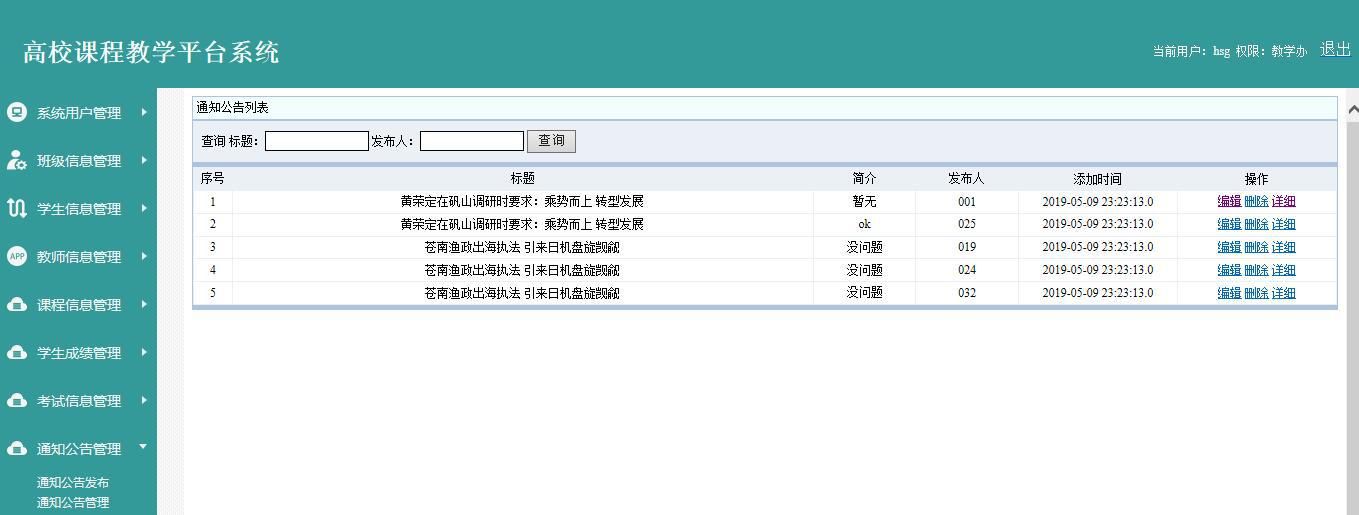Click the 添加时间 column header

[x=1097, y=178]
